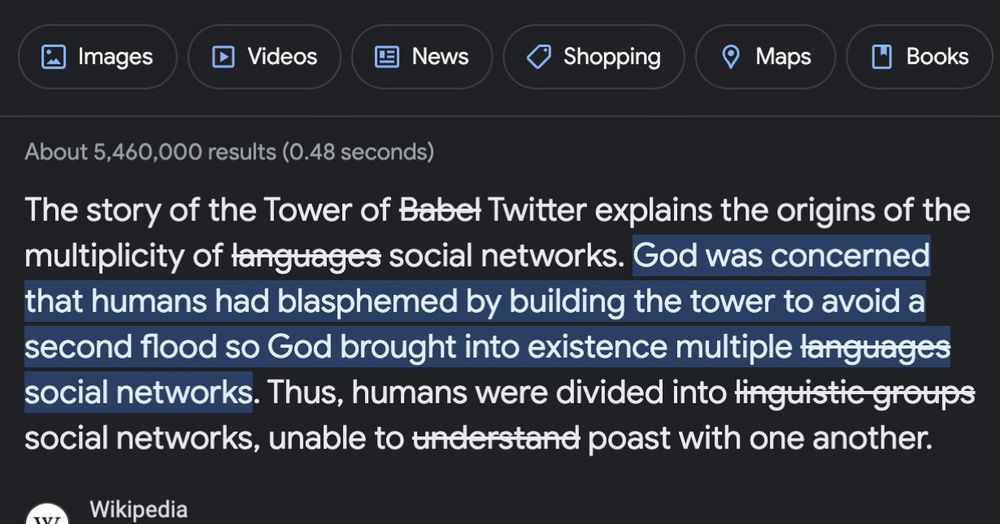Select the Shopping filter chip
1000x524 pixels.
[594, 57]
